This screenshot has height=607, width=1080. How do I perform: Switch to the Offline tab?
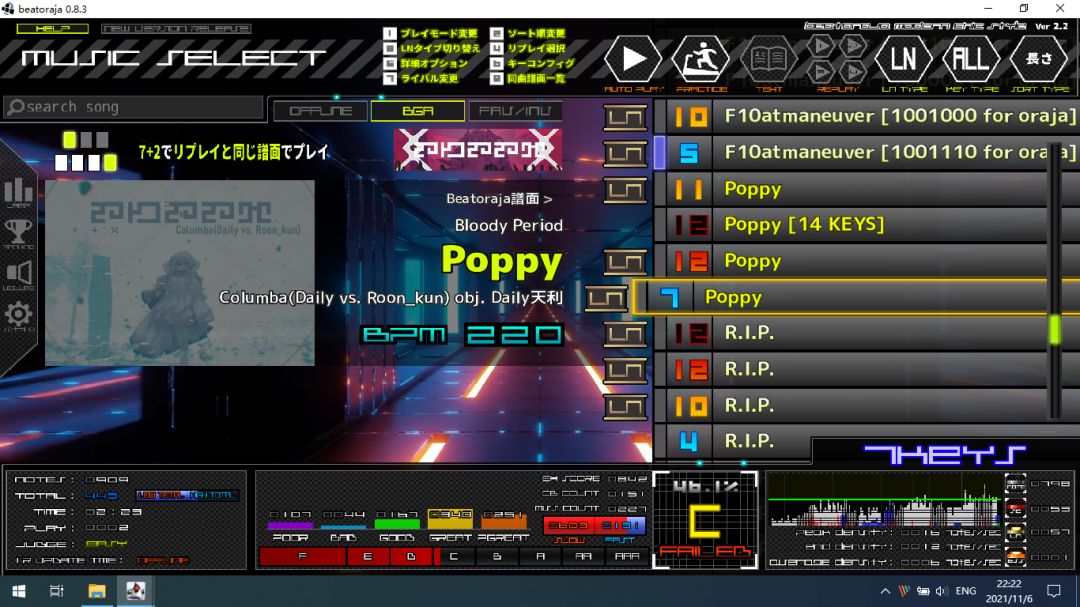pyautogui.click(x=320, y=111)
